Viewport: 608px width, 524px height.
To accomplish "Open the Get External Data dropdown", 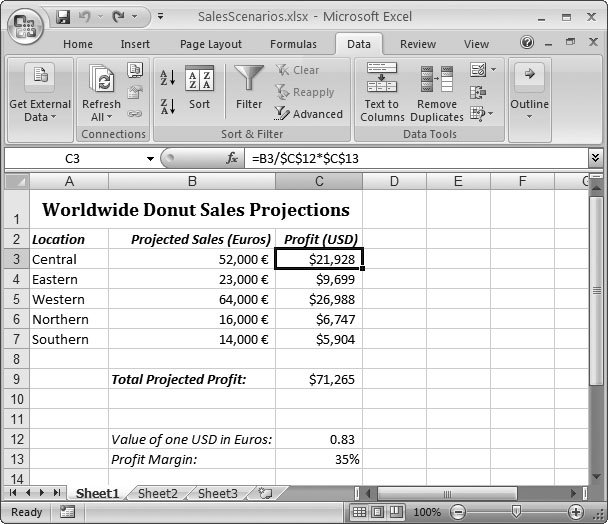I will click(40, 117).
